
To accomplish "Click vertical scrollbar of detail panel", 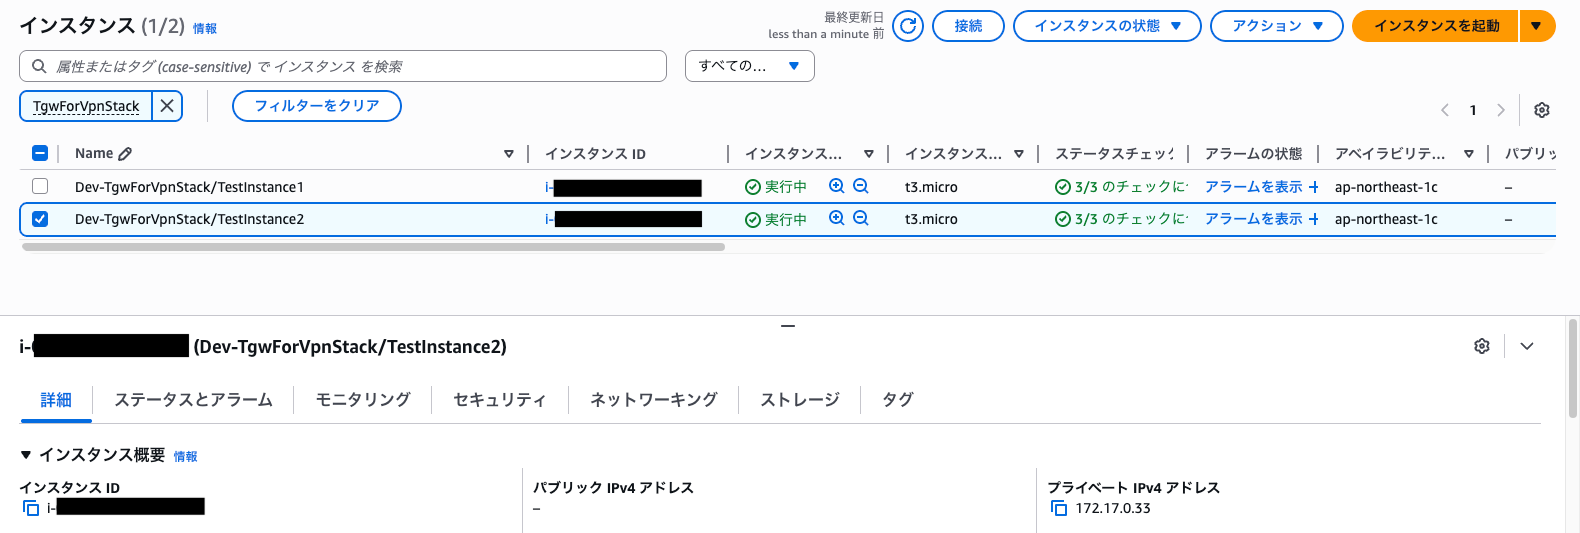I will pyautogui.click(x=1573, y=368).
